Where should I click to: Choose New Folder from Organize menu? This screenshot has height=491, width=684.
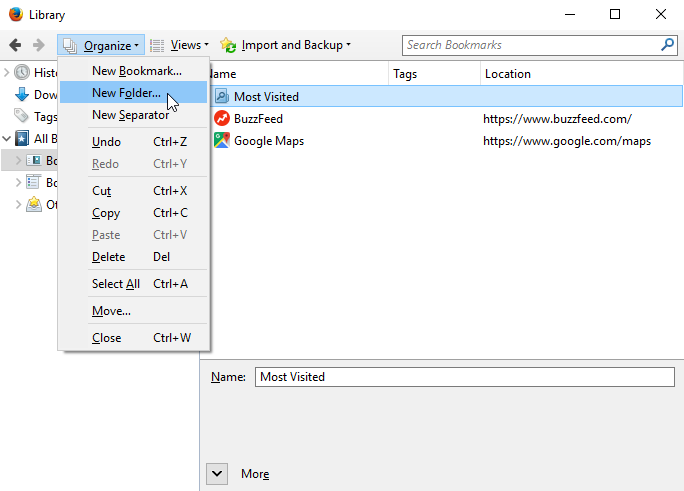click(x=126, y=93)
